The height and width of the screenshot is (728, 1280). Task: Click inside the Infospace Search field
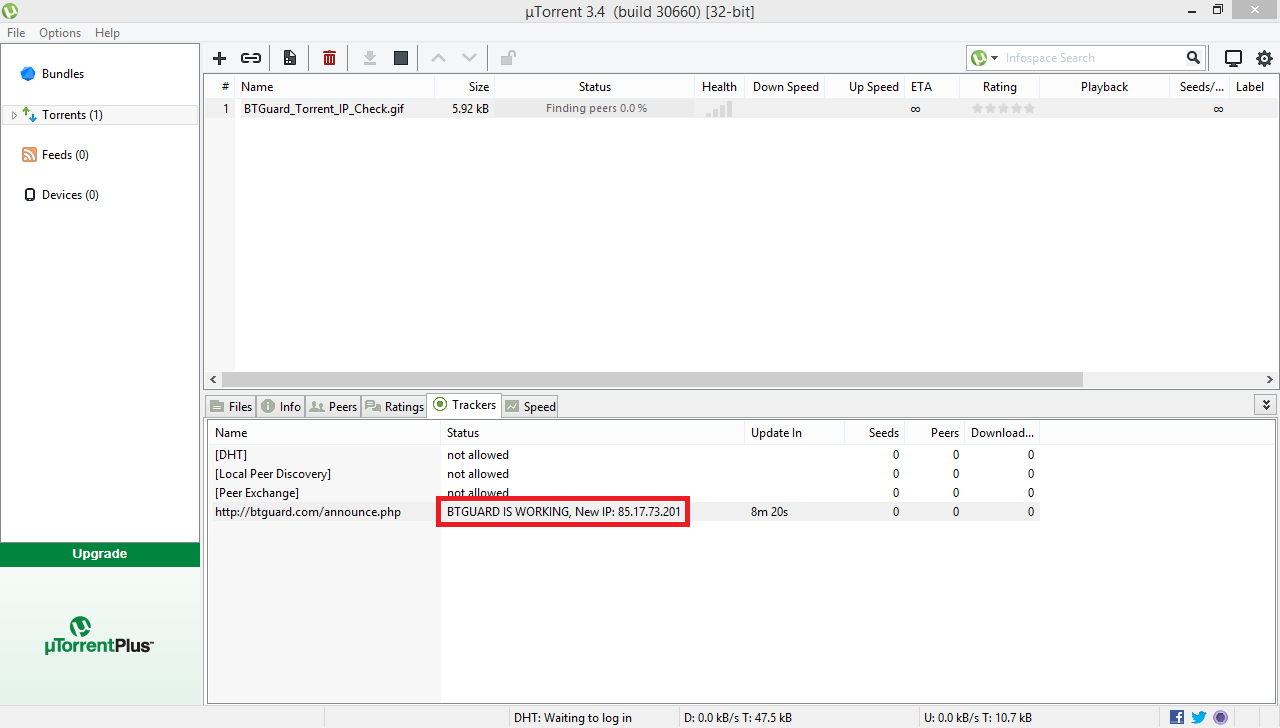(1092, 58)
